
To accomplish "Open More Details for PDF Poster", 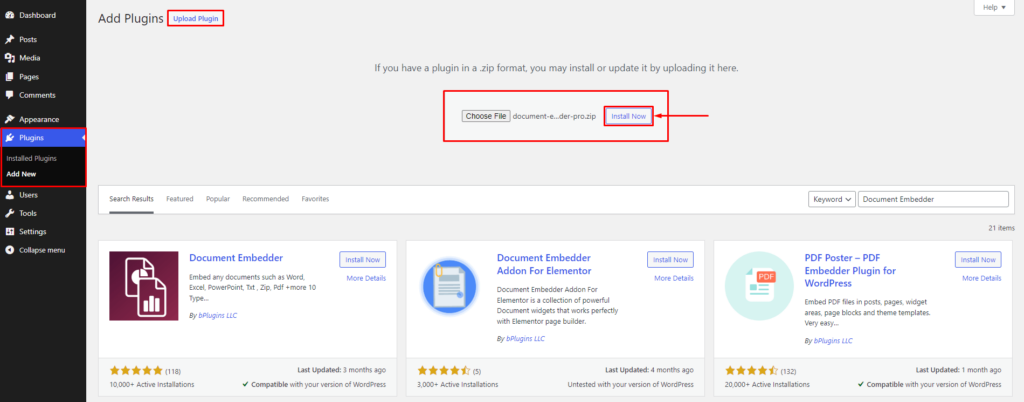I will pyautogui.click(x=982, y=278).
